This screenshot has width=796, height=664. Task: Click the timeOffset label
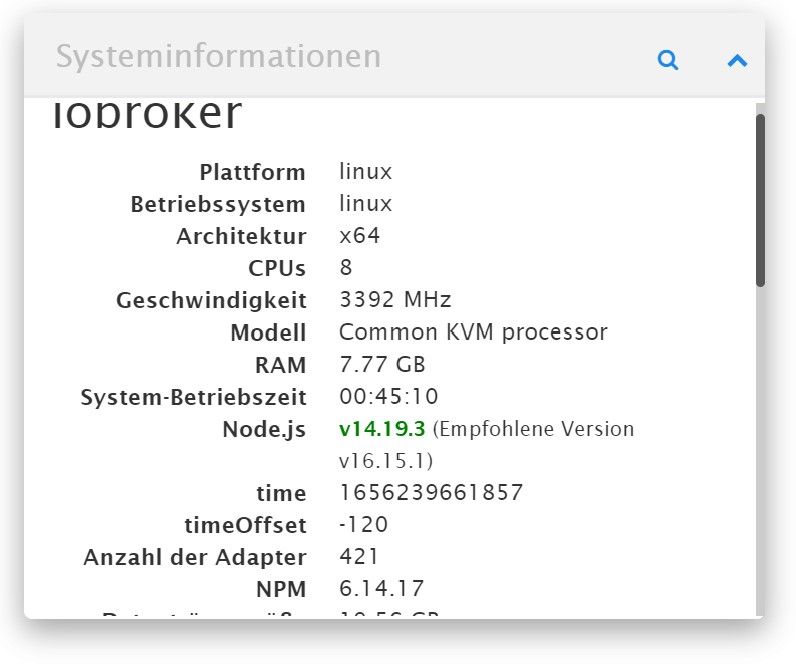tap(245, 525)
